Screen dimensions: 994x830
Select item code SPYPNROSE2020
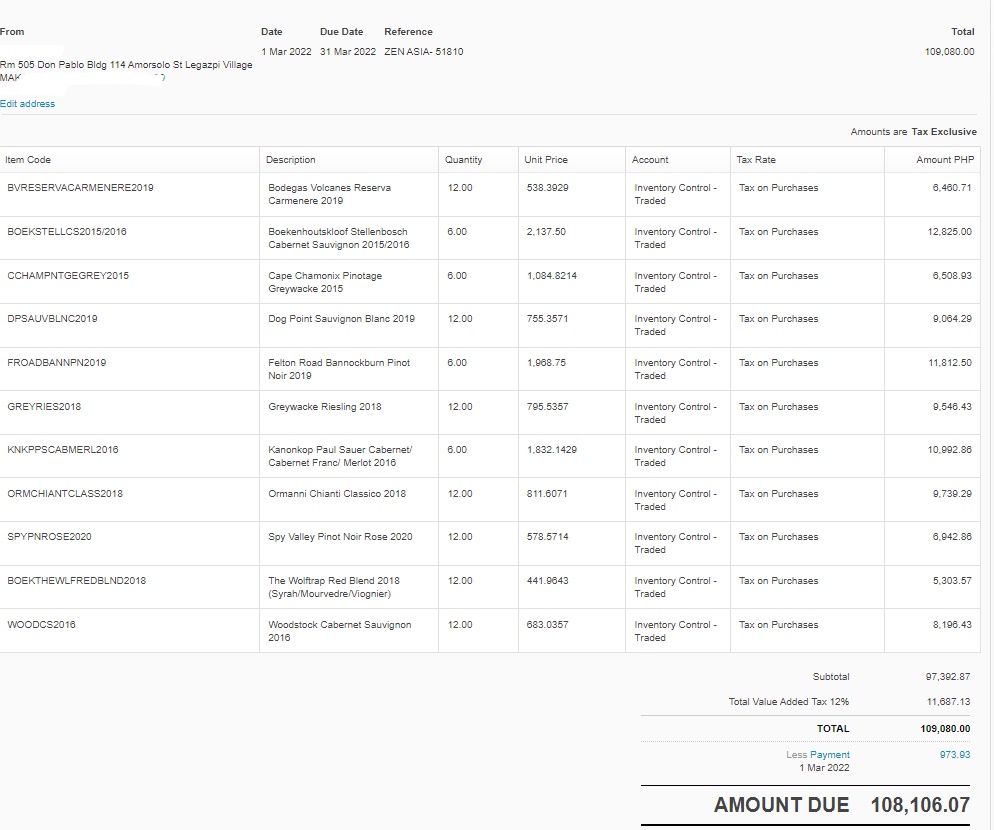(49, 536)
